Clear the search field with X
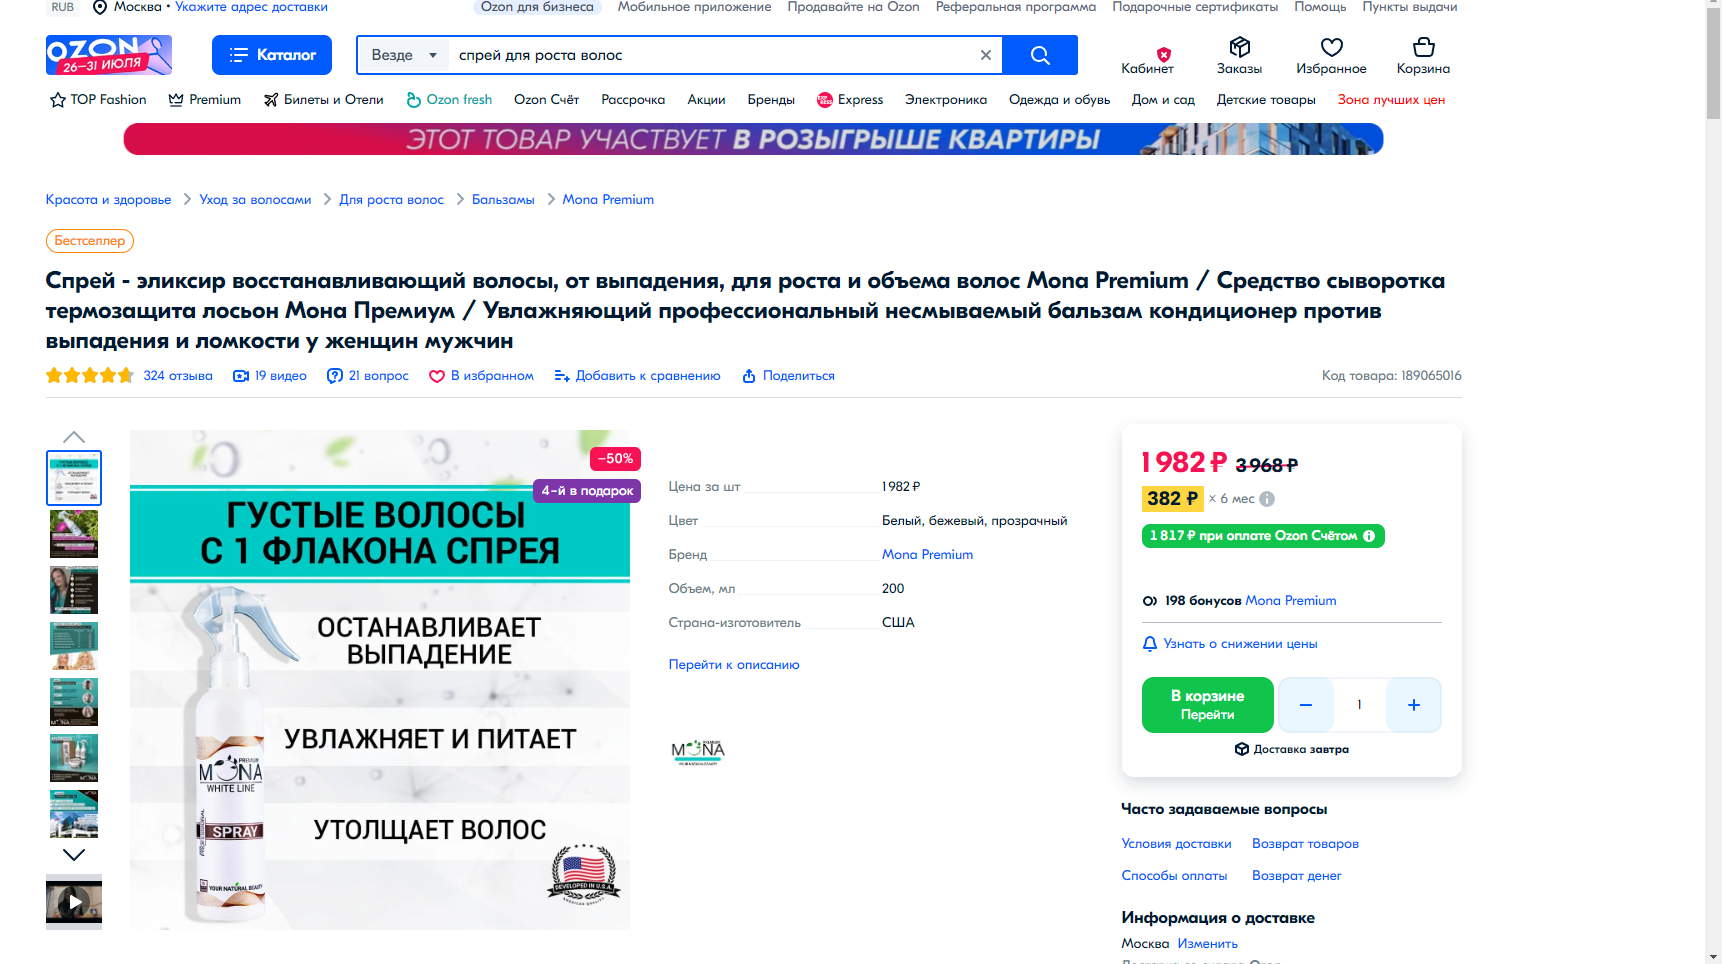The image size is (1722, 964). [986, 55]
